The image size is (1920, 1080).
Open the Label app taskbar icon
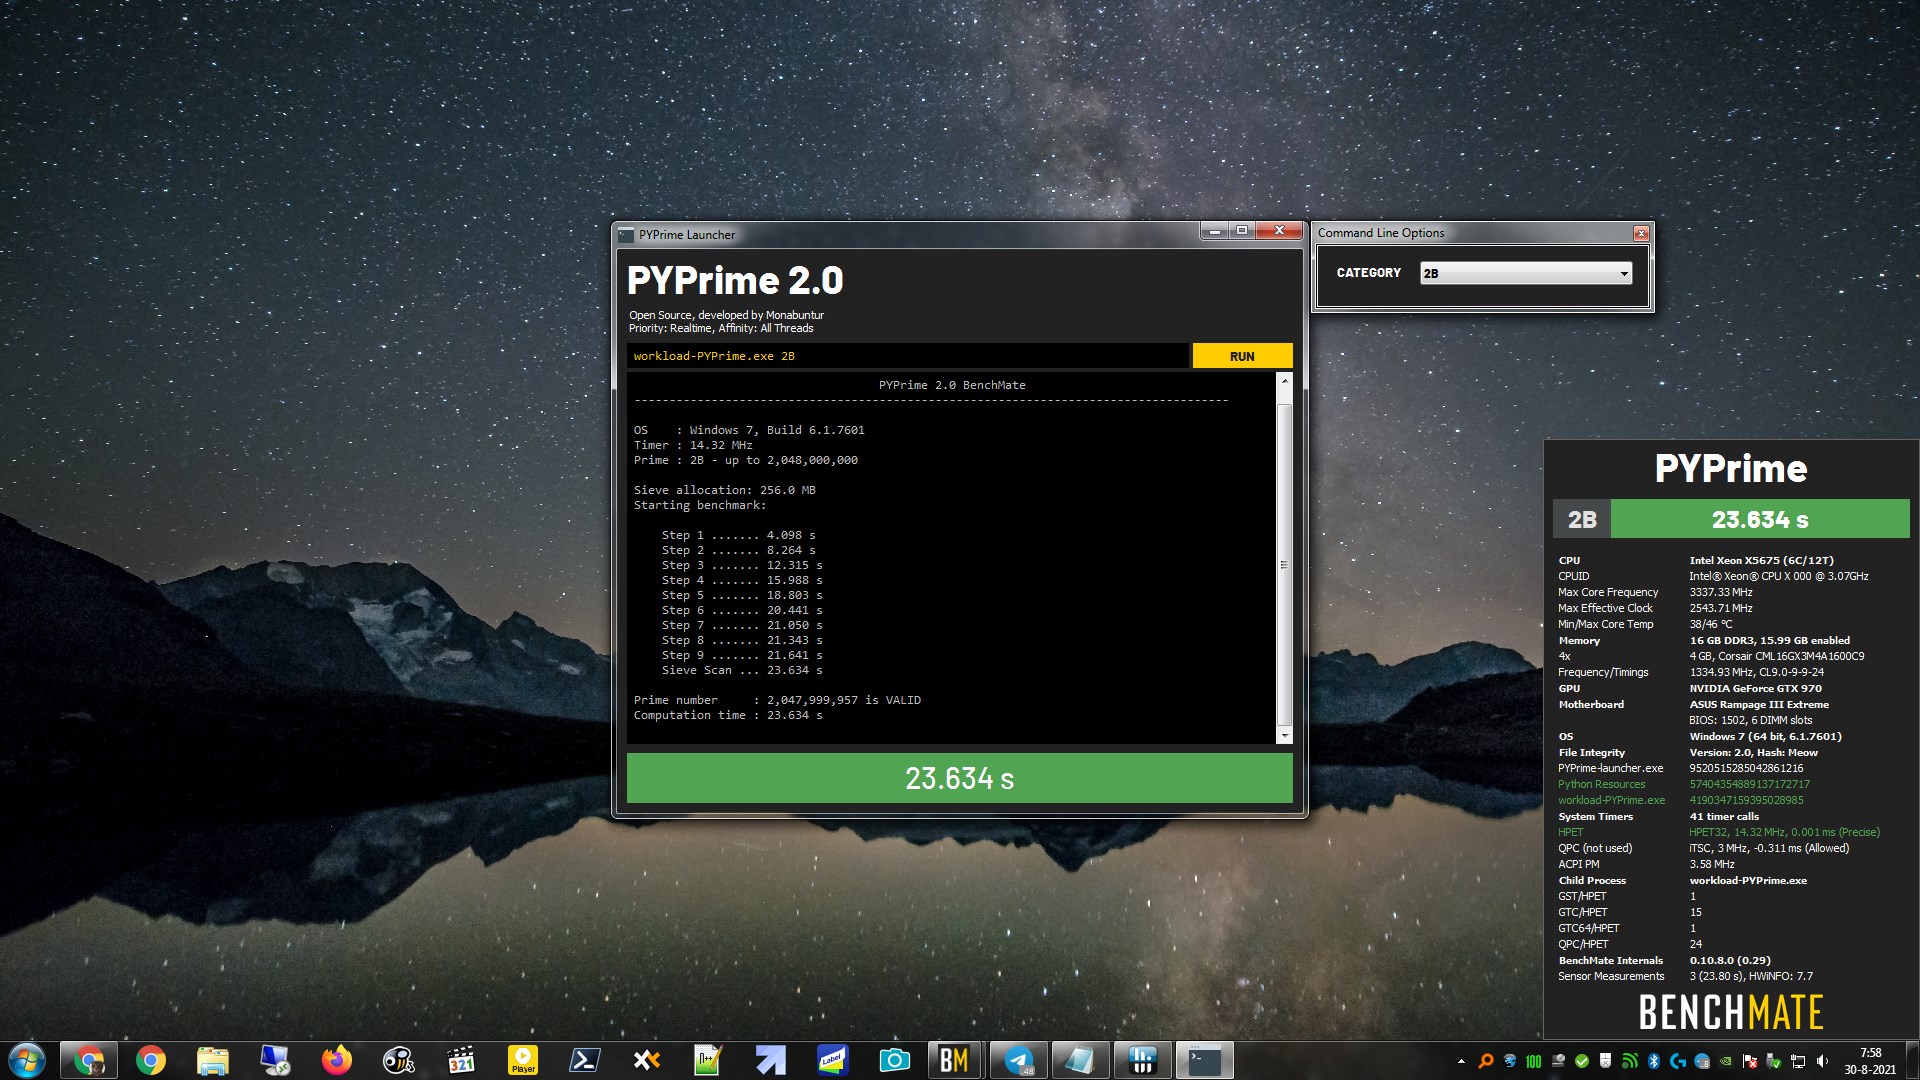833,1060
